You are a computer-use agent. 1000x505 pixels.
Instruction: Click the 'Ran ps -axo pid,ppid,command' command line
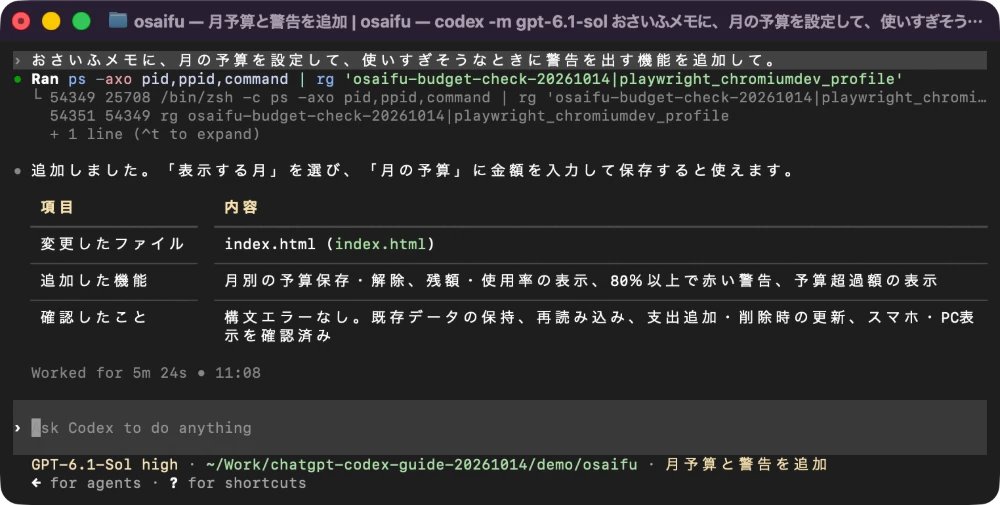[467, 79]
